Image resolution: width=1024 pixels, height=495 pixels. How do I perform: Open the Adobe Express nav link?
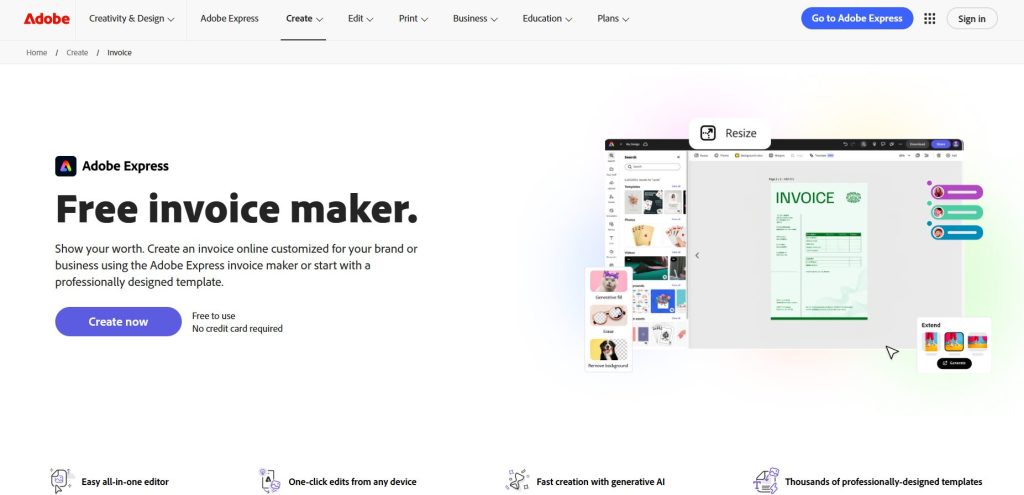pos(229,18)
